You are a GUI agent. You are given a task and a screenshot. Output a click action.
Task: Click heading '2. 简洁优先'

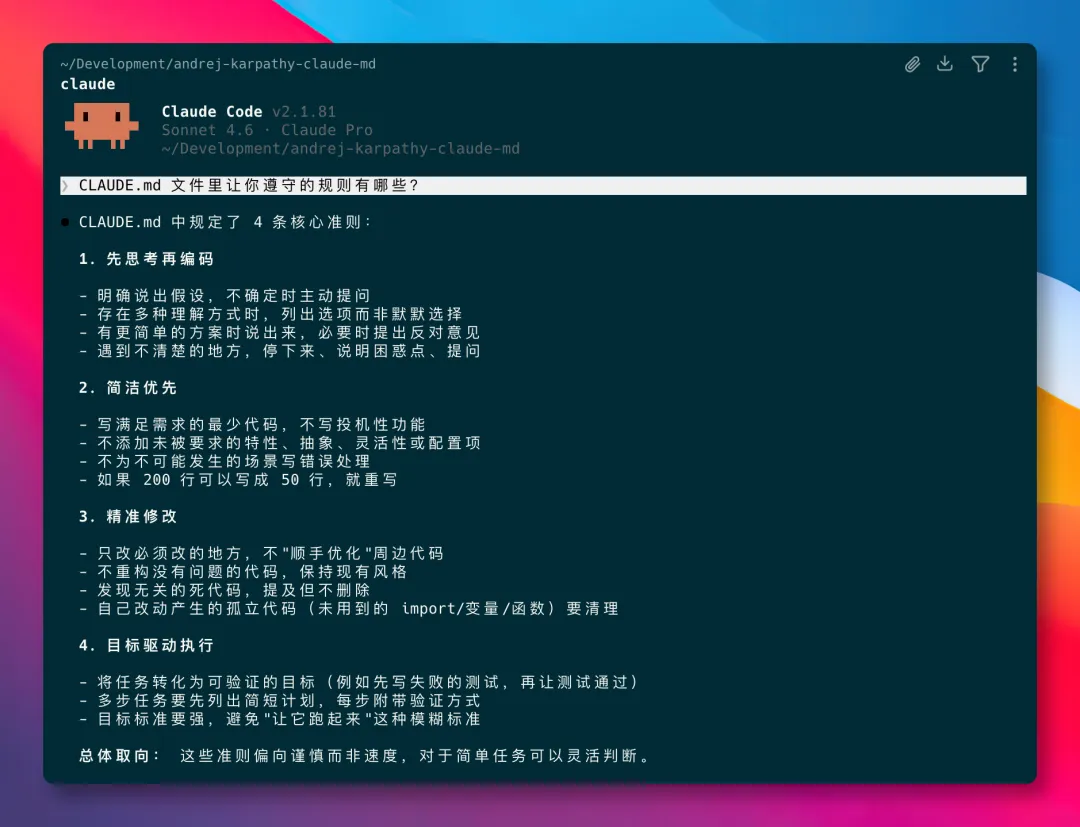128,388
